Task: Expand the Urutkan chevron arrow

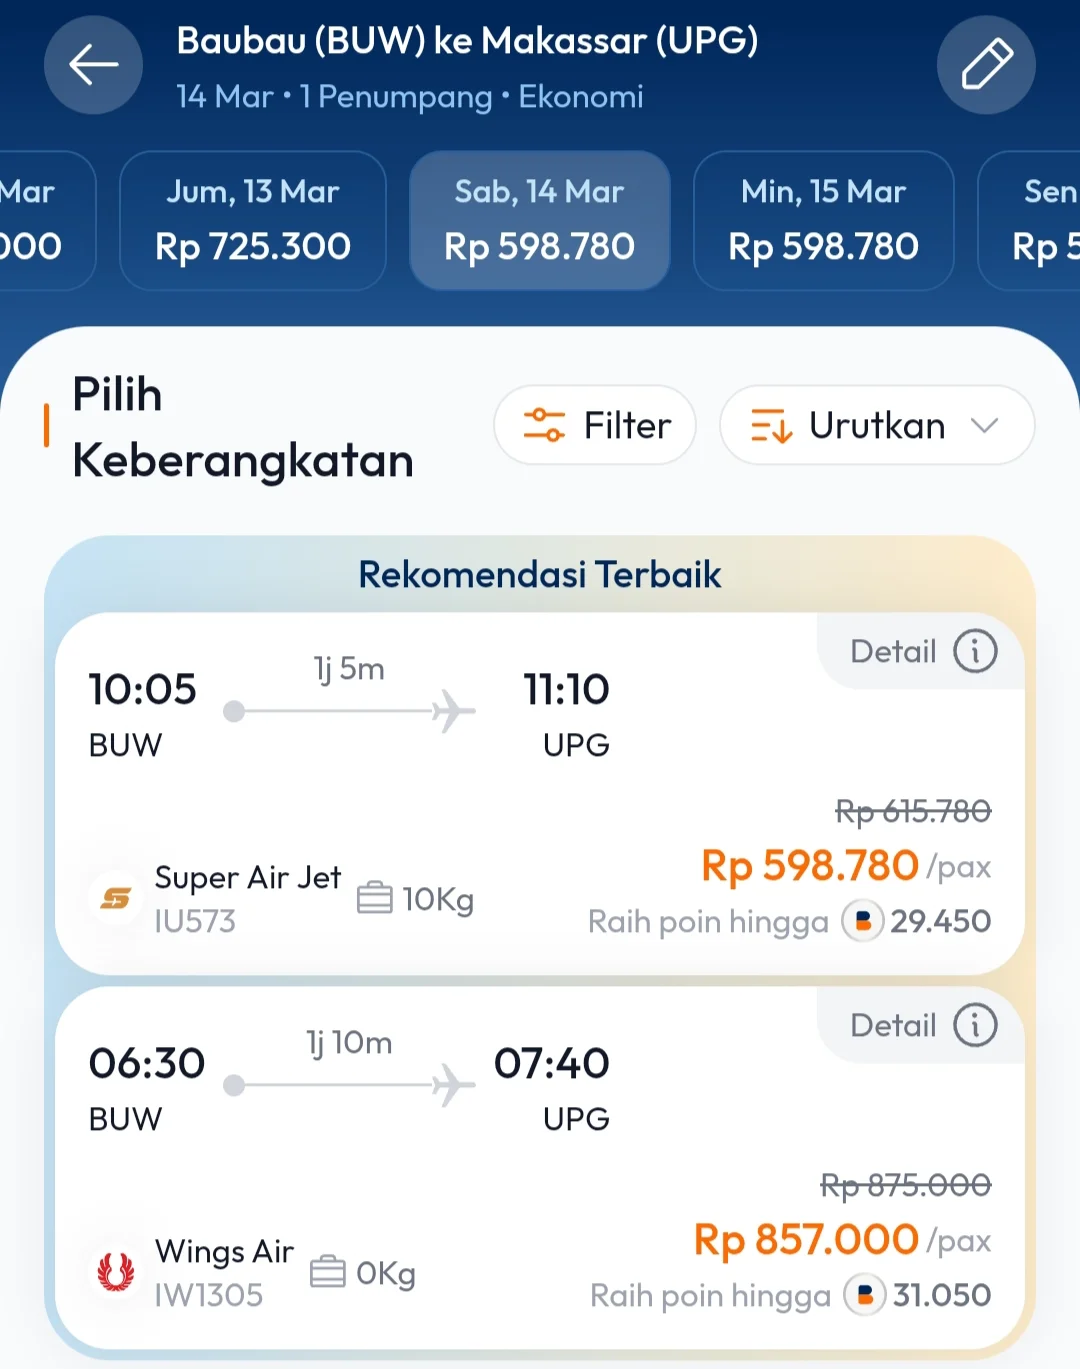Action: pos(985,426)
